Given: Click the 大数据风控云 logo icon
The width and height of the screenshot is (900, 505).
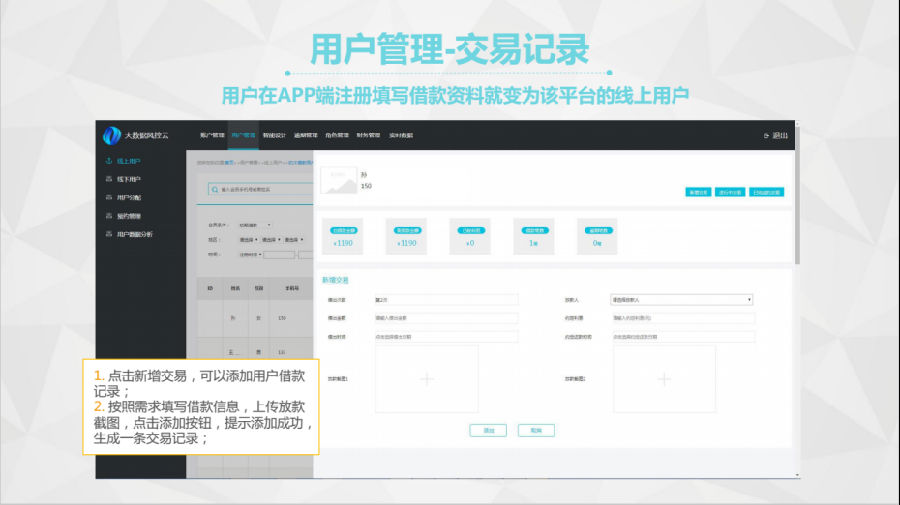Looking at the screenshot, I should pos(111,135).
